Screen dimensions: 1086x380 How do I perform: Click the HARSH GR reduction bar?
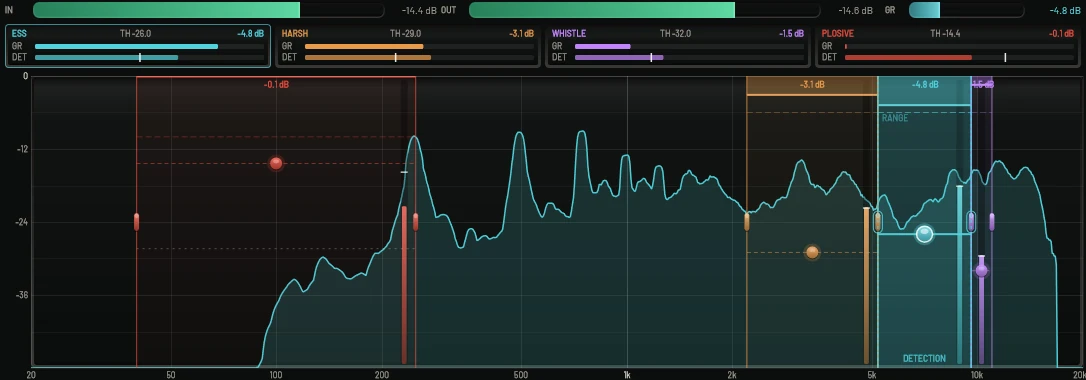coord(364,46)
